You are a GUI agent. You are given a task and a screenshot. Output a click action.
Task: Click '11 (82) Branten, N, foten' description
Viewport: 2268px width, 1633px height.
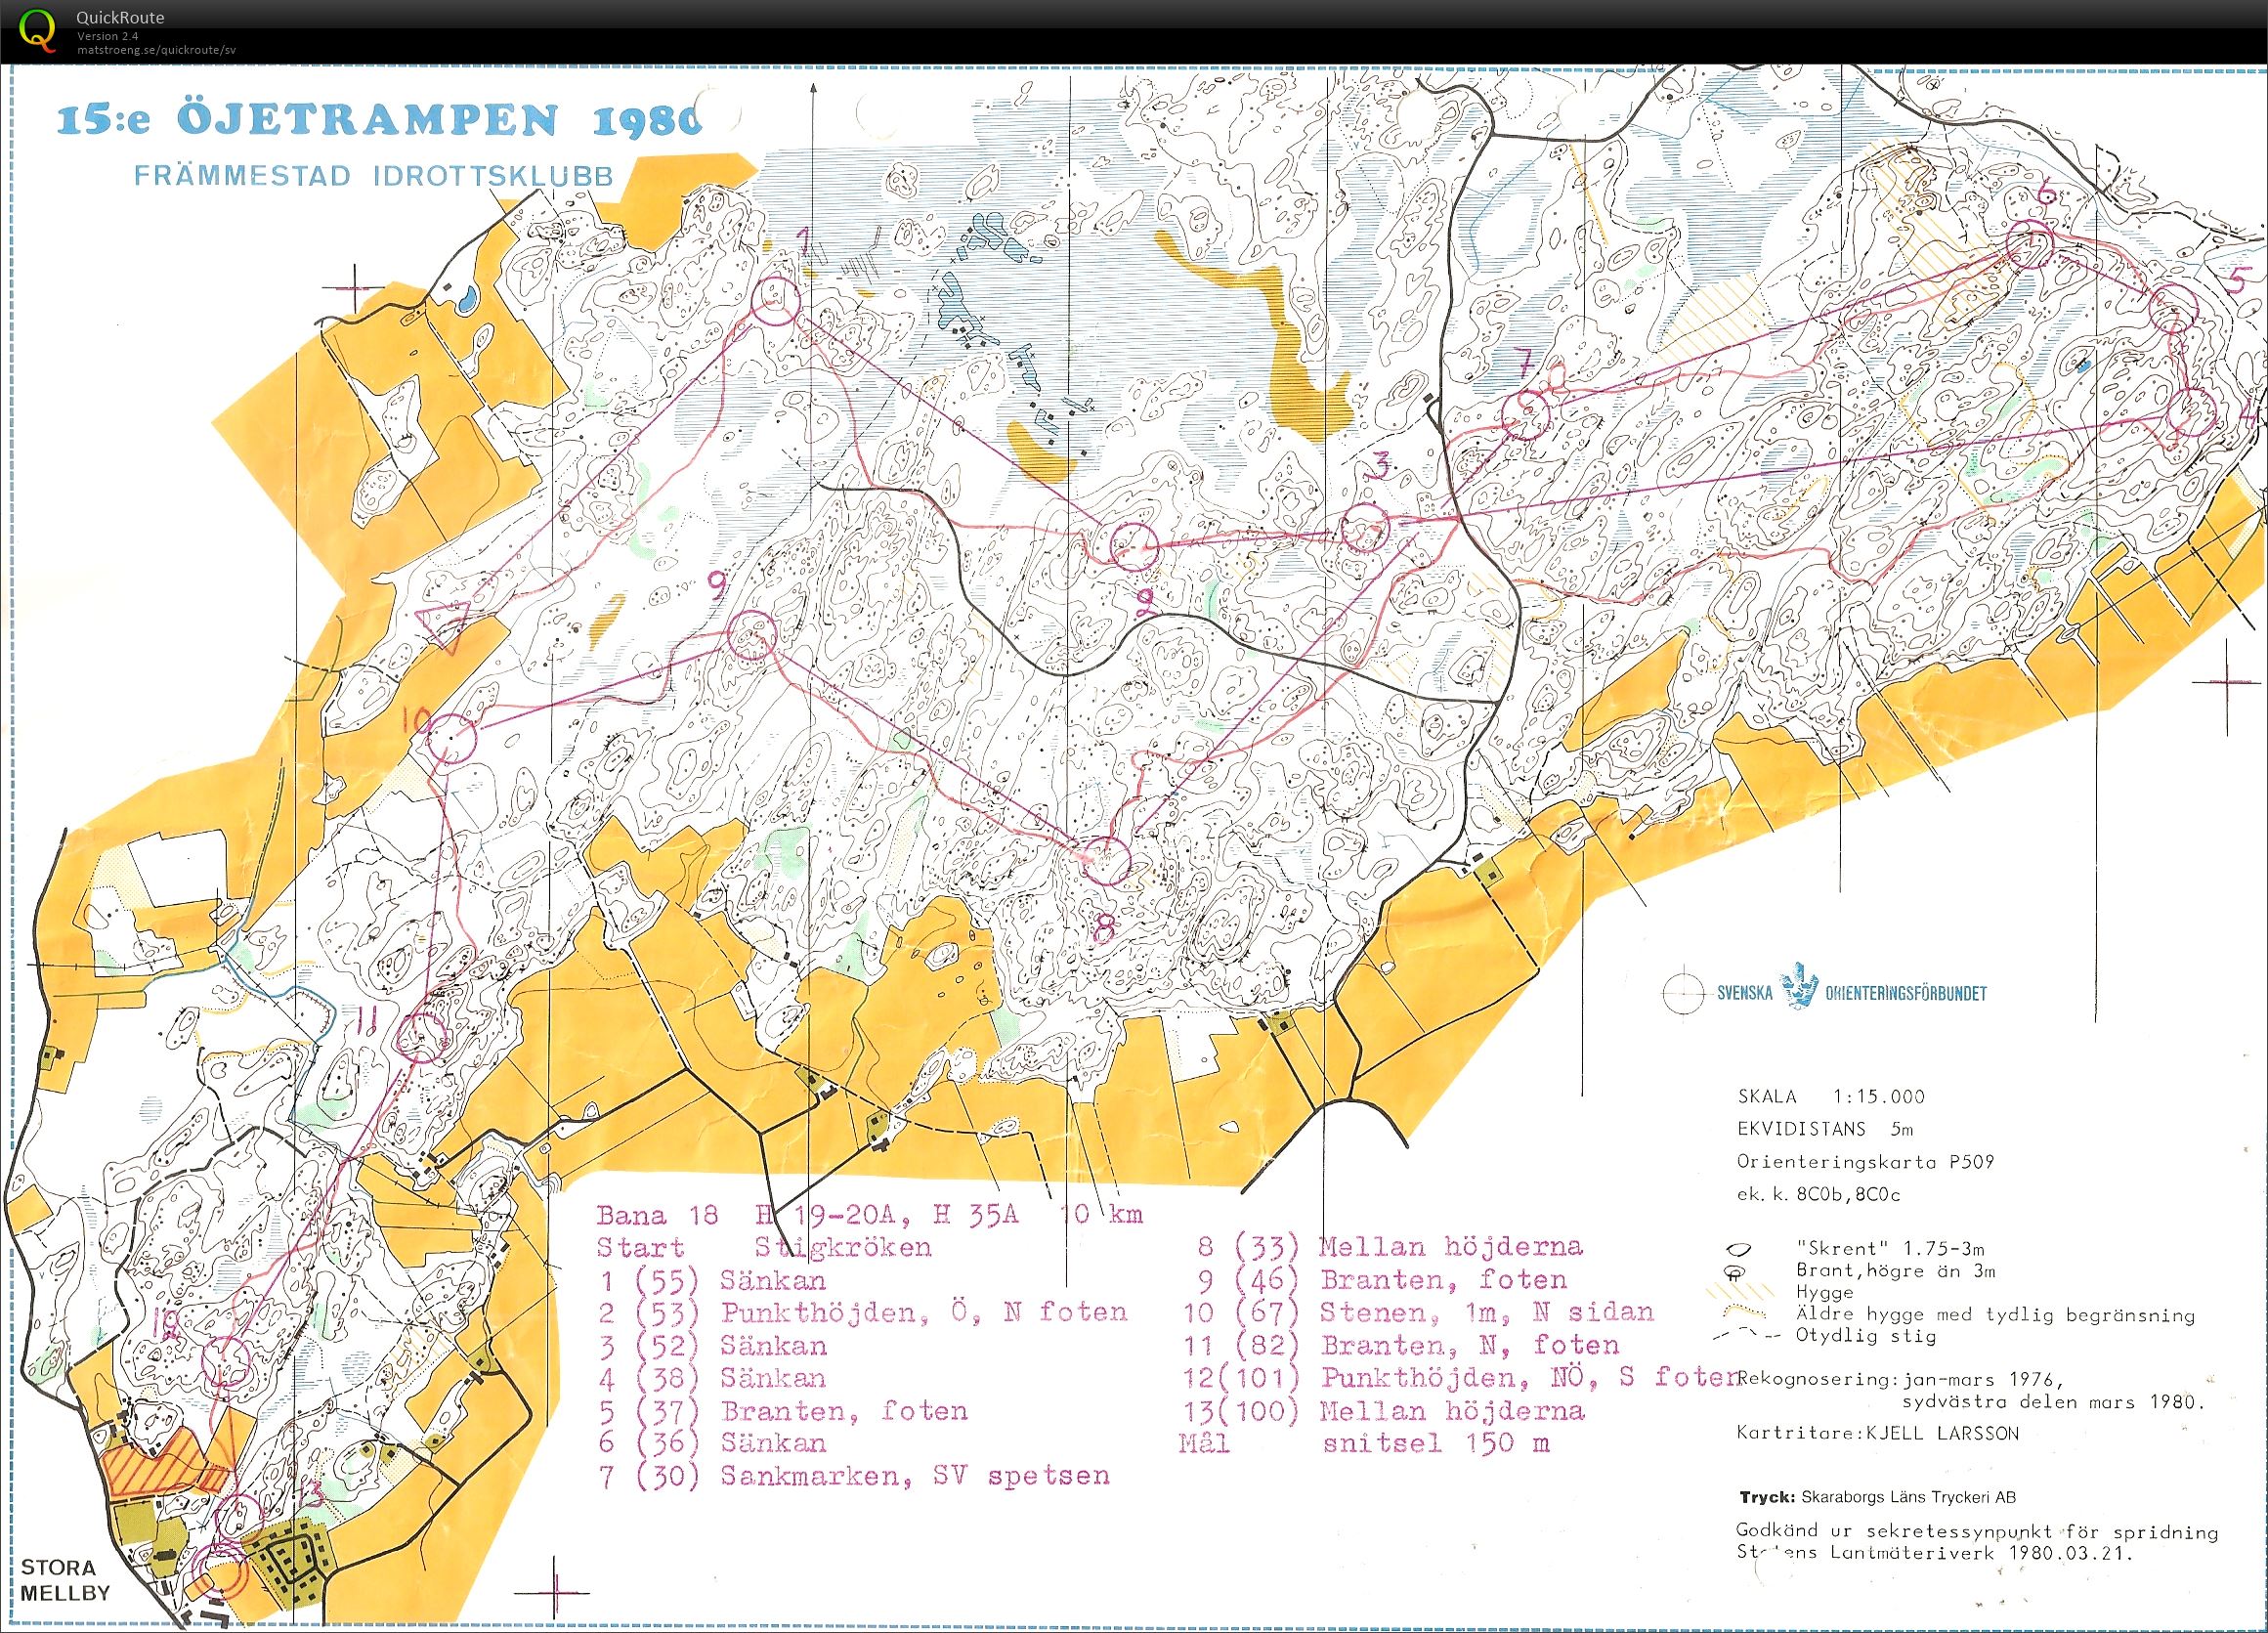[x=1402, y=1345]
